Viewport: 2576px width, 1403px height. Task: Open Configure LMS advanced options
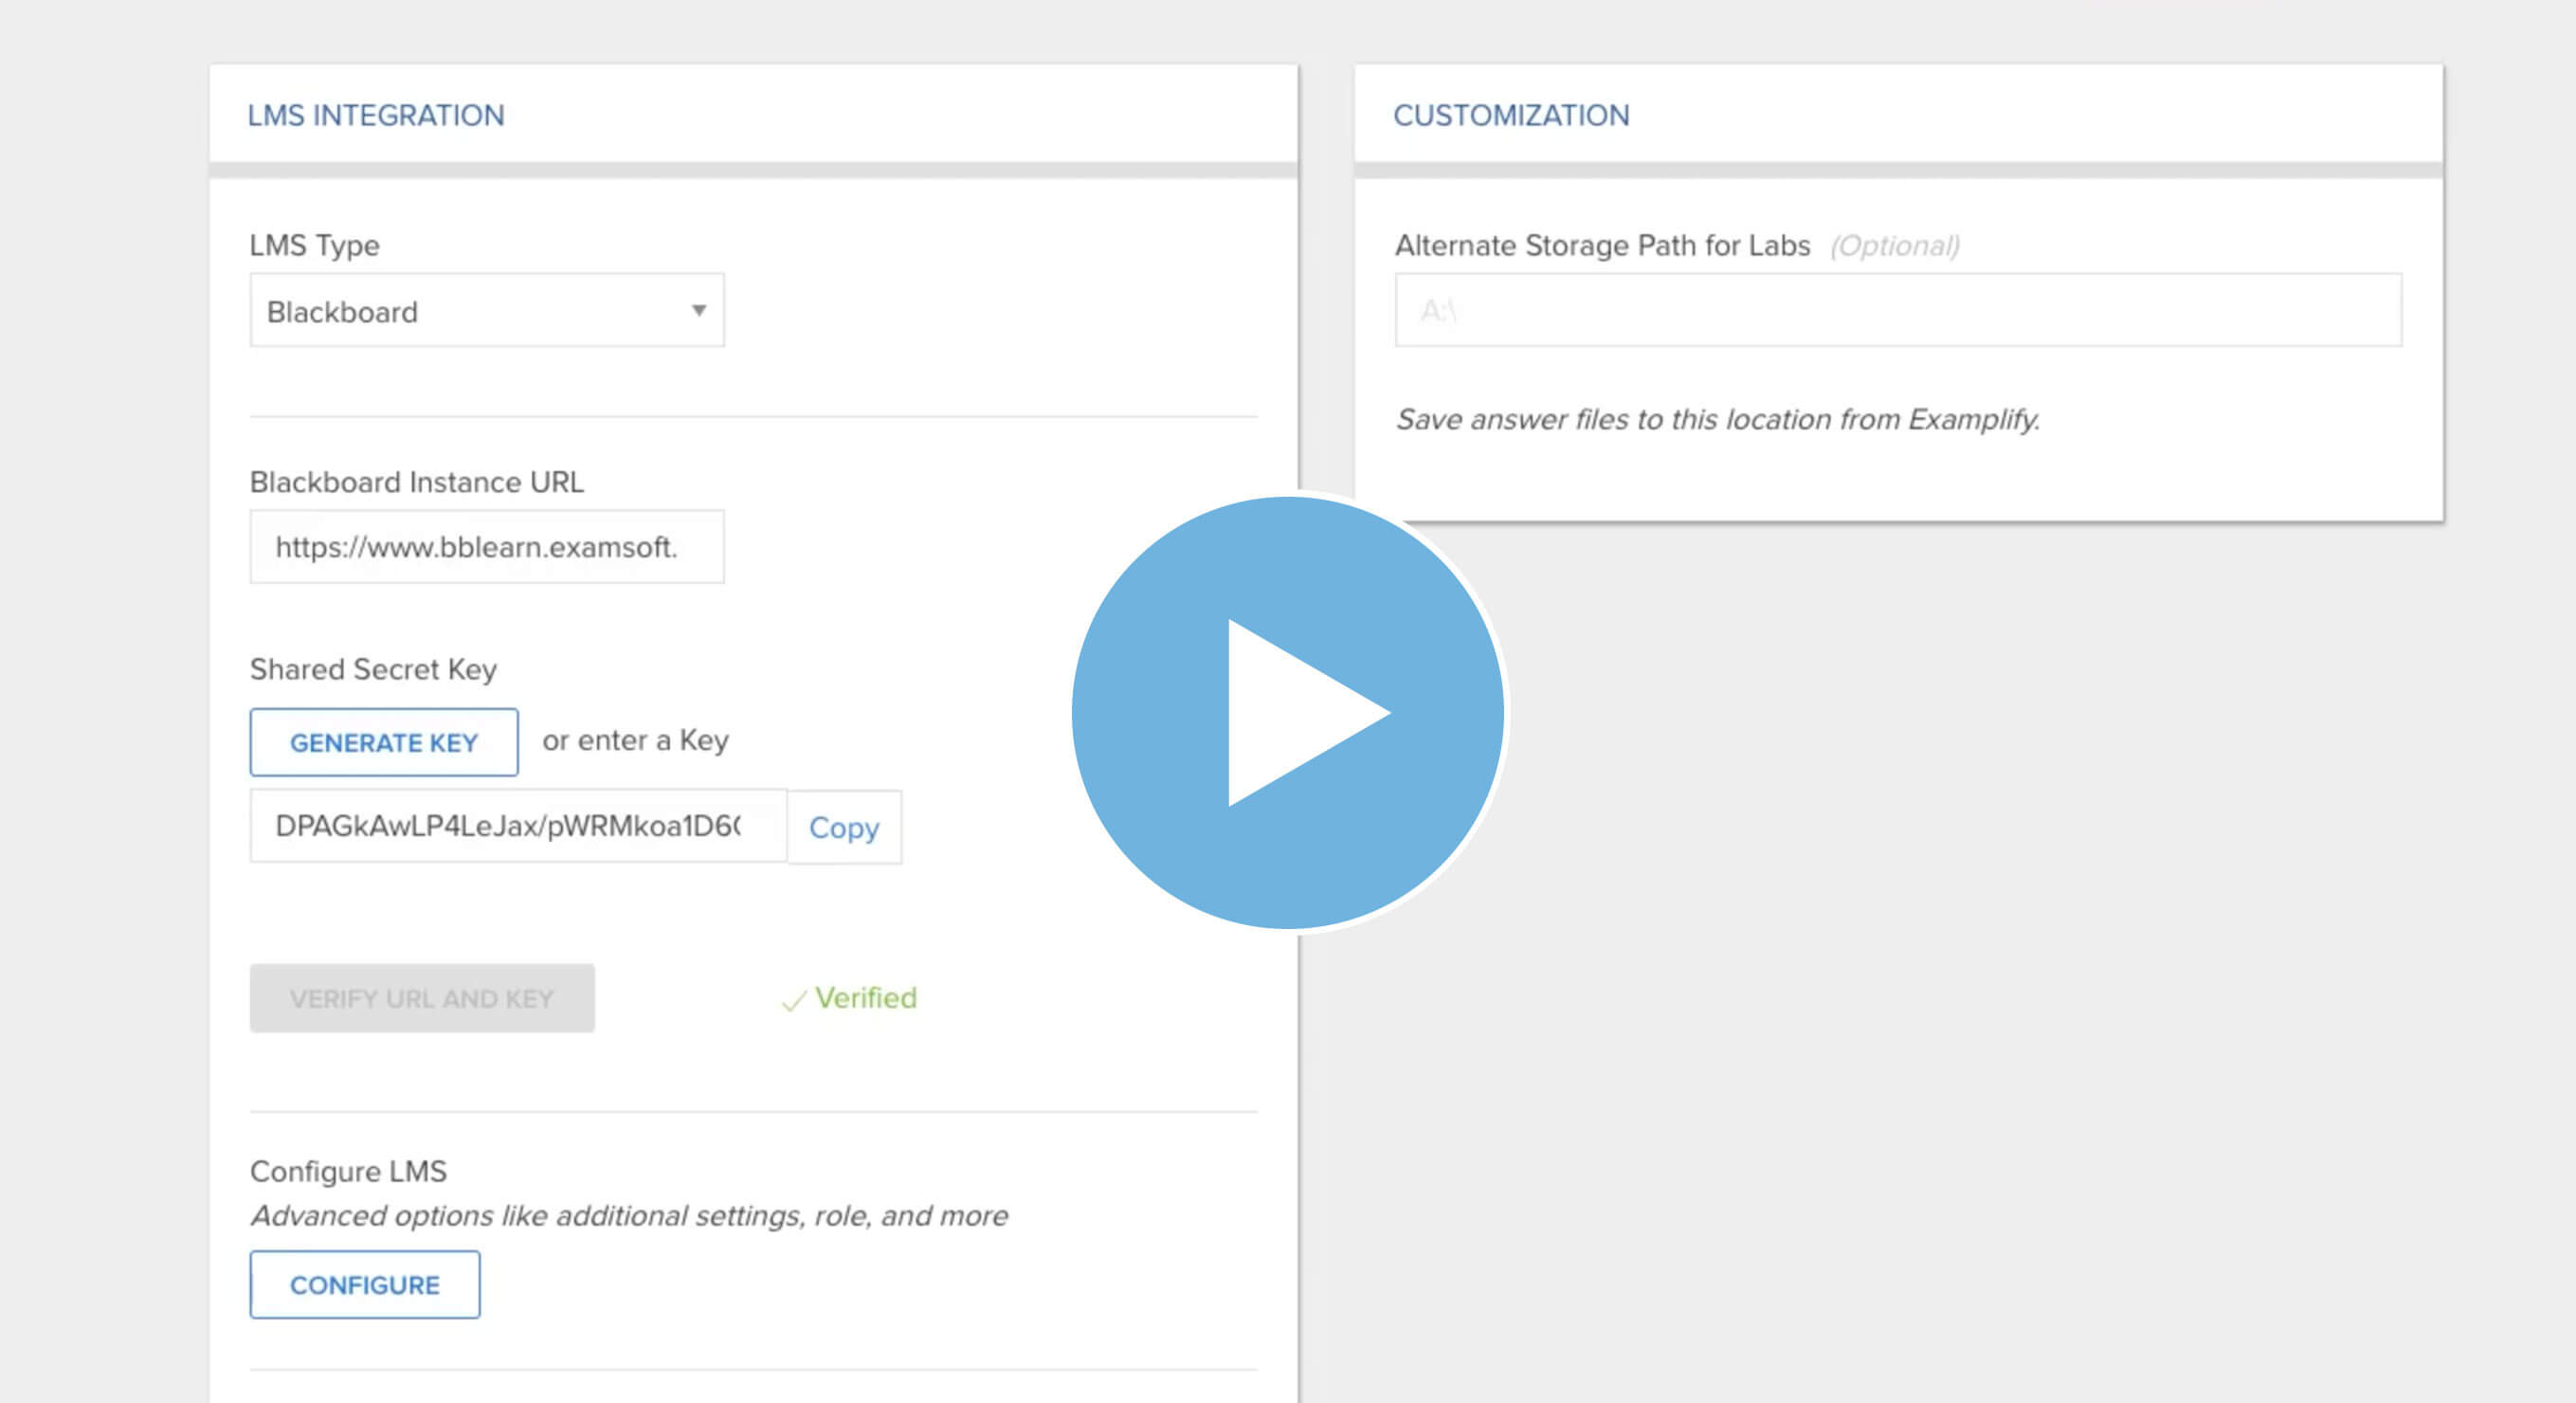[365, 1284]
